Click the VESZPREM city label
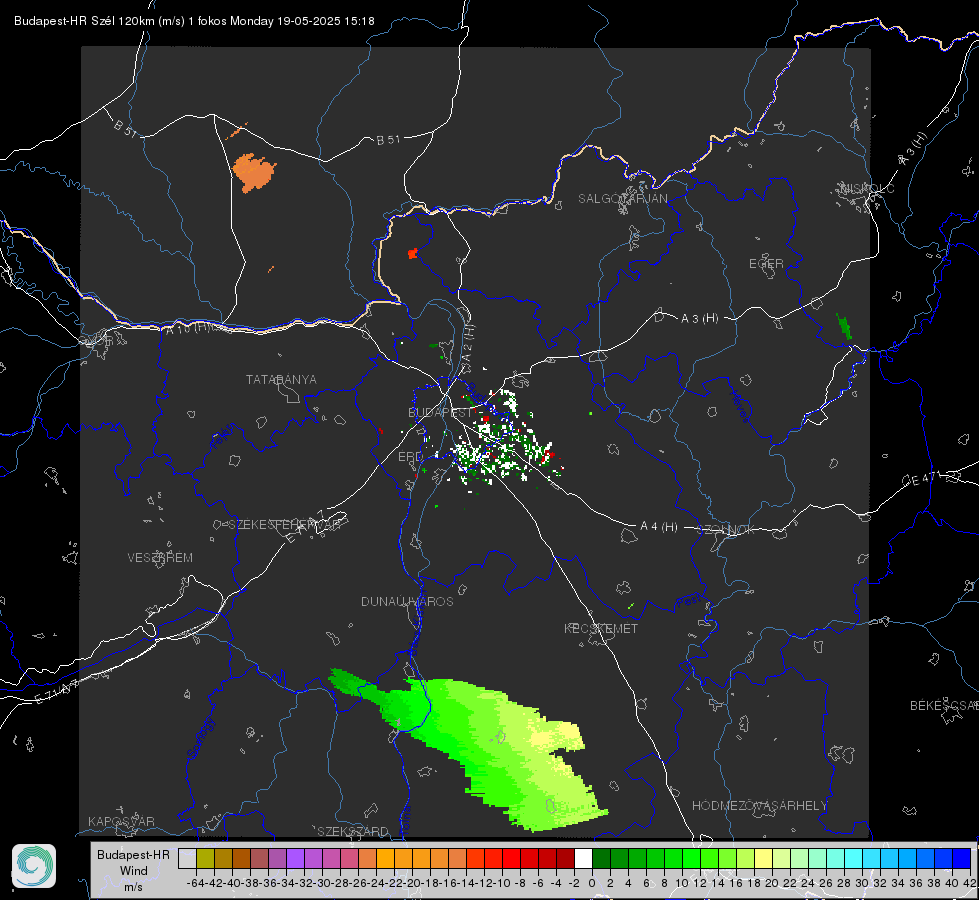Viewport: 979px width, 900px height. [x=160, y=558]
